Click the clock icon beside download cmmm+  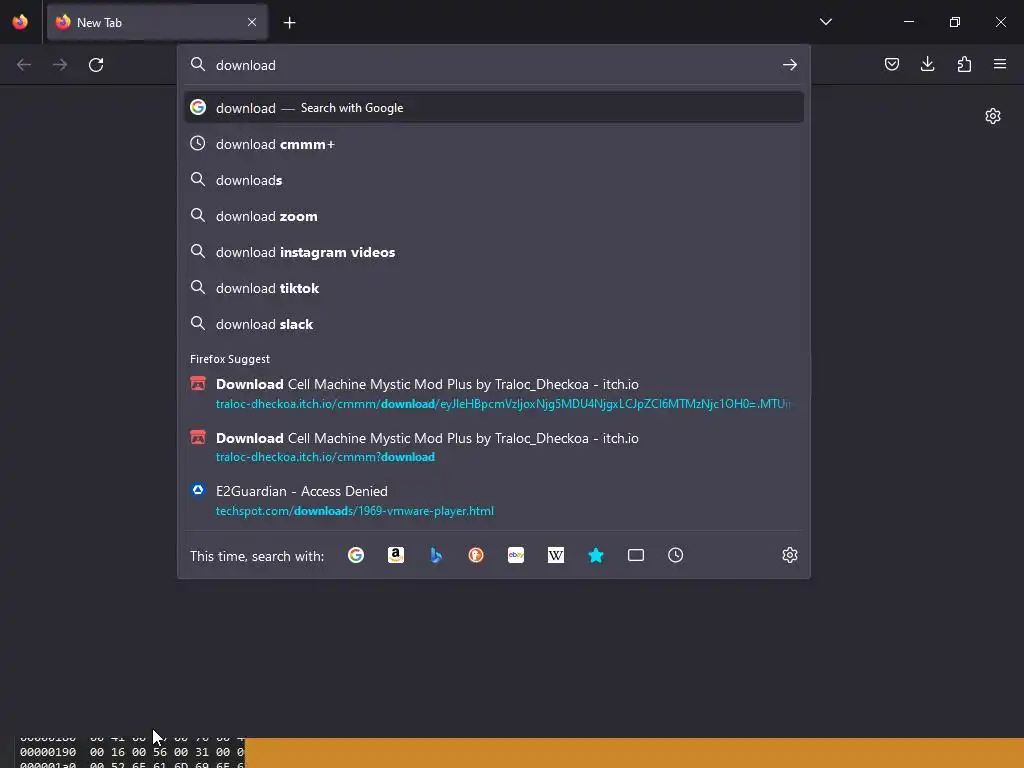pos(198,143)
